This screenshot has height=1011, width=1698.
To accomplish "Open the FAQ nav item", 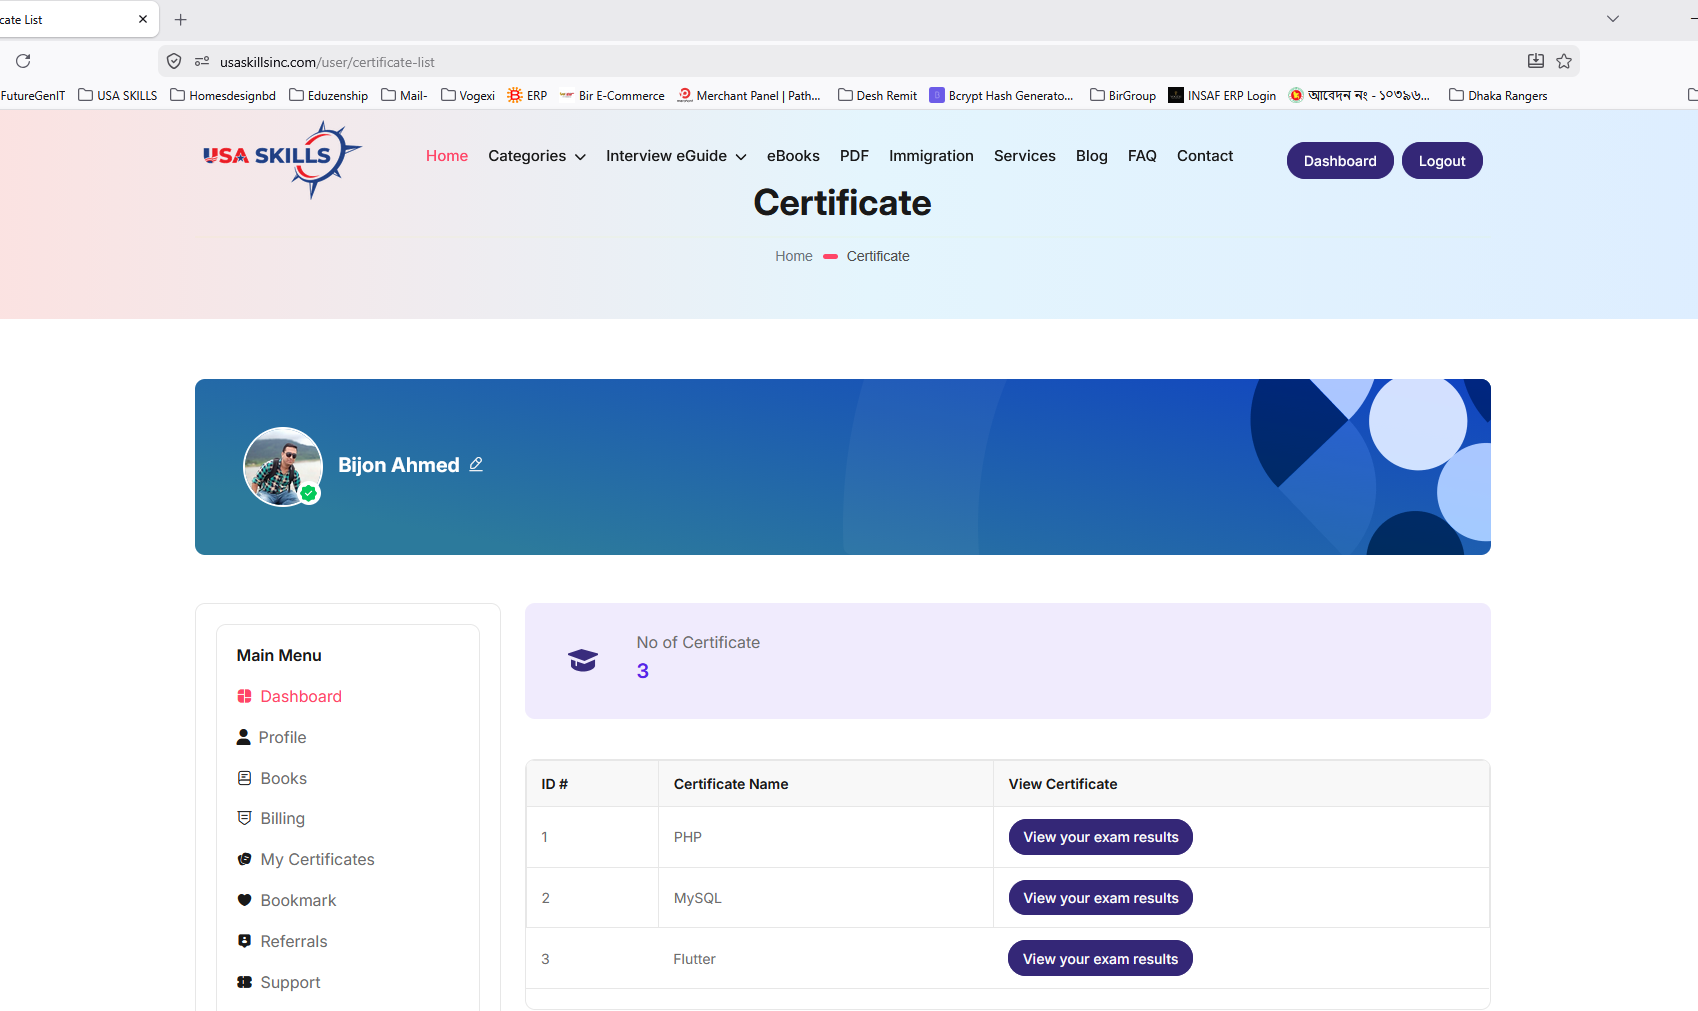I will 1142,156.
